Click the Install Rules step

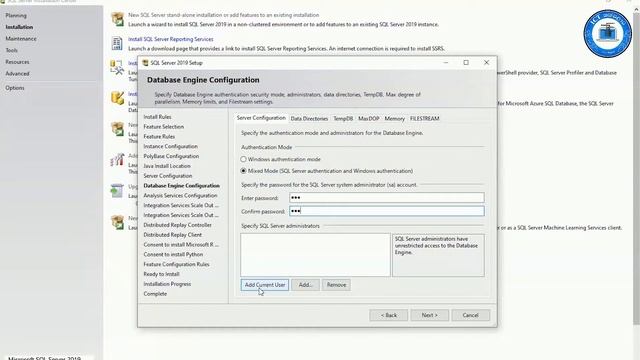(157, 117)
